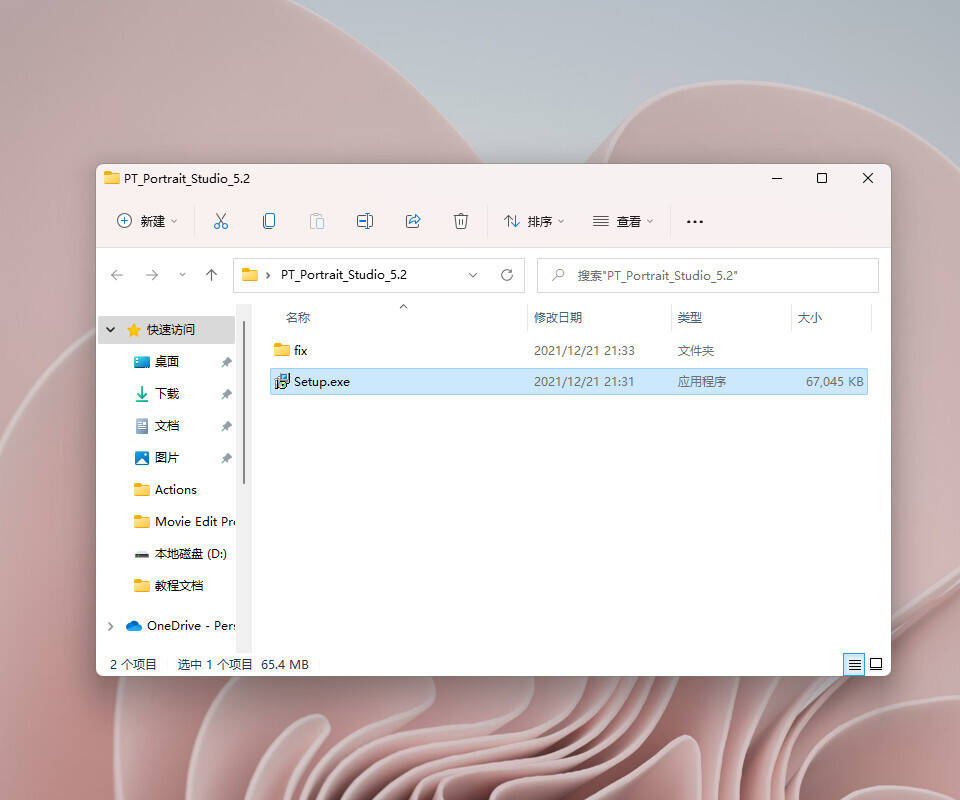This screenshot has height=800, width=960.
Task: Sort by the 修改日期 column header
Action: point(558,318)
